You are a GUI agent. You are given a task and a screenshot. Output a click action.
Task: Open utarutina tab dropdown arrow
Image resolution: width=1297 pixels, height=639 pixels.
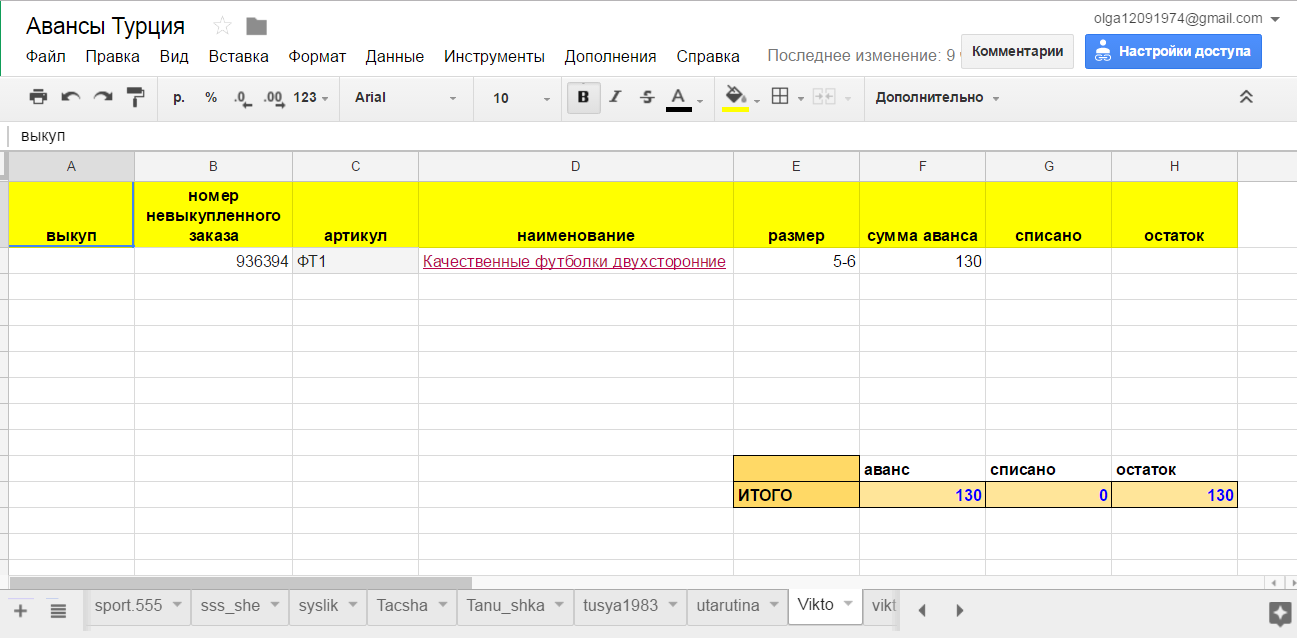[x=772, y=605]
